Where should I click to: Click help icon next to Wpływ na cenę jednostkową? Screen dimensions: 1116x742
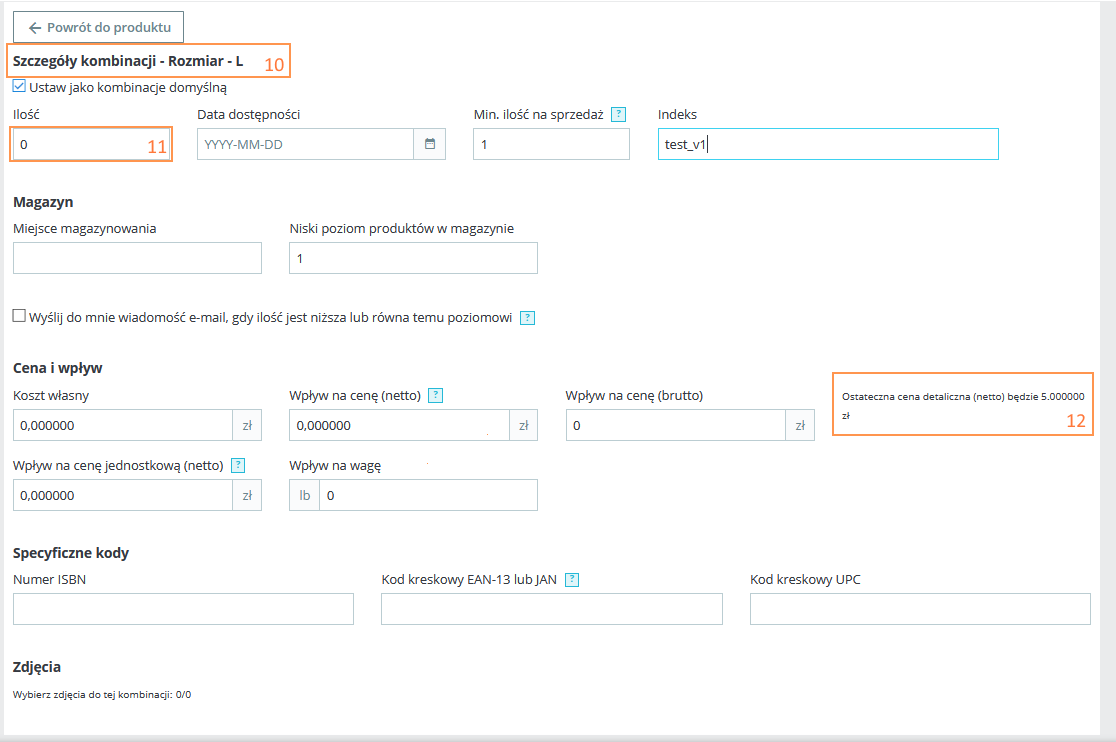pyautogui.click(x=237, y=465)
